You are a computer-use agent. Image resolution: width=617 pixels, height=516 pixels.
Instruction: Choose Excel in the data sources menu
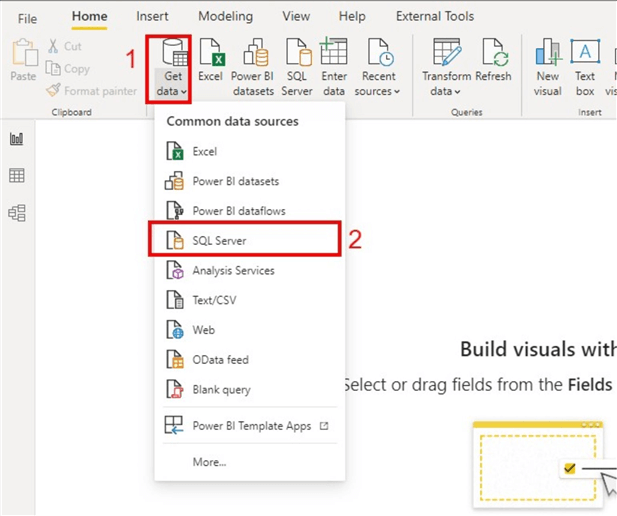250,151
